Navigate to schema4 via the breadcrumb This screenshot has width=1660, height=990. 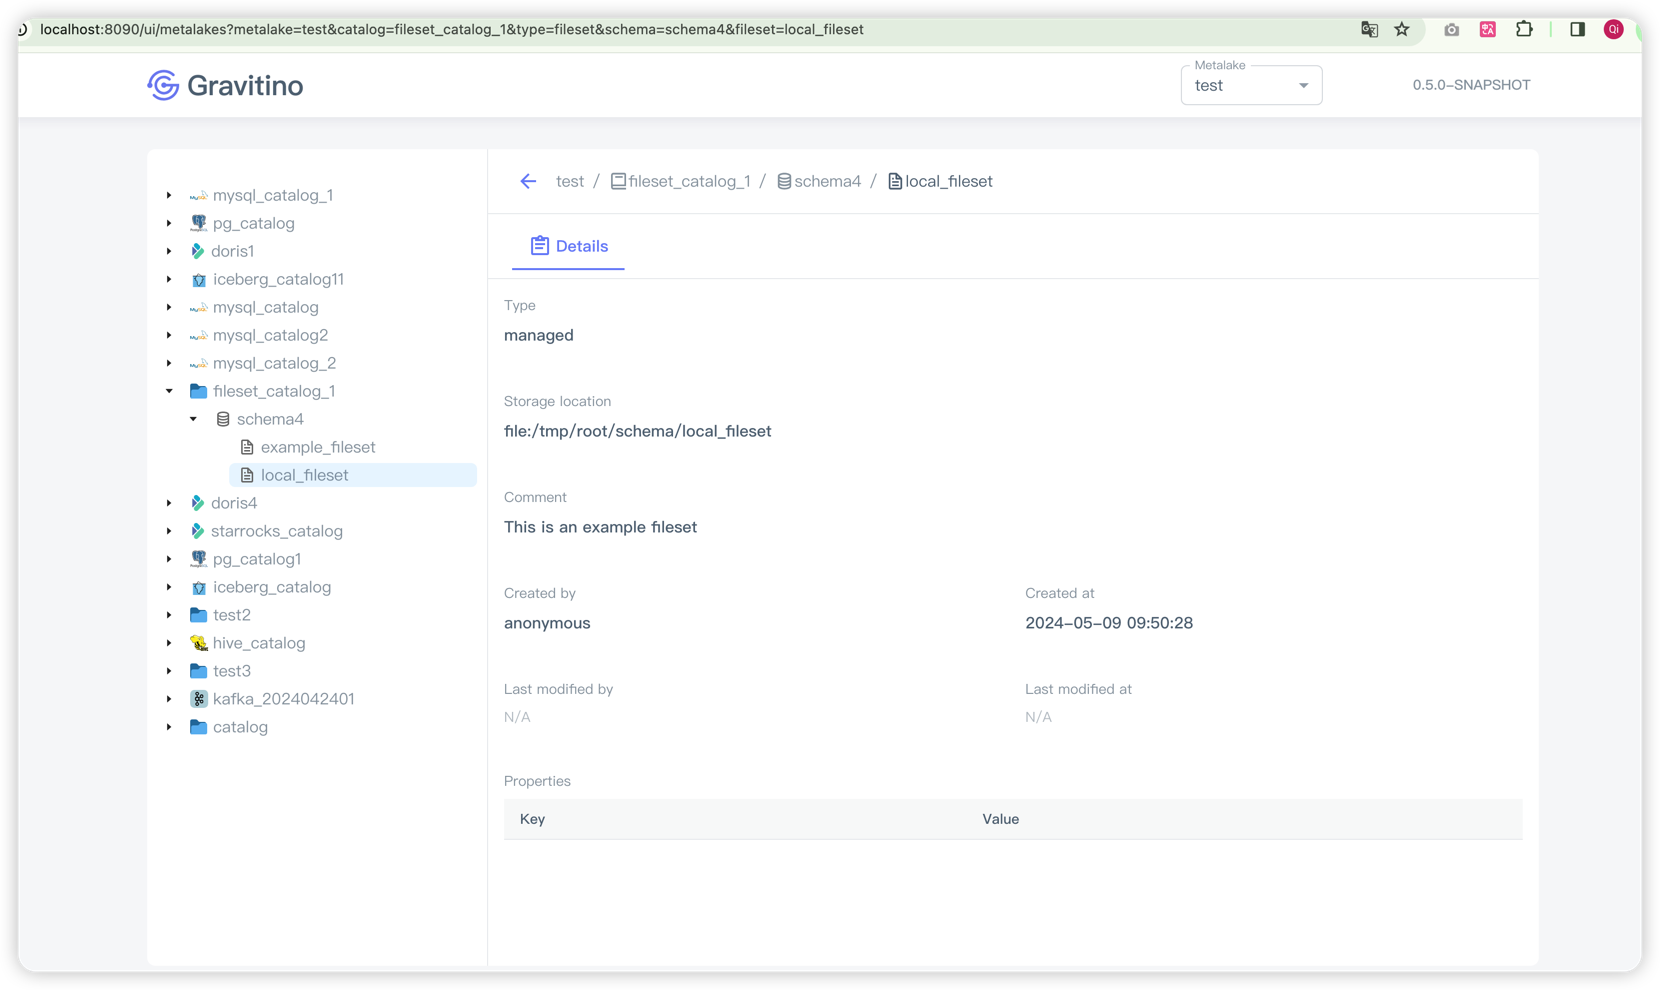point(826,181)
